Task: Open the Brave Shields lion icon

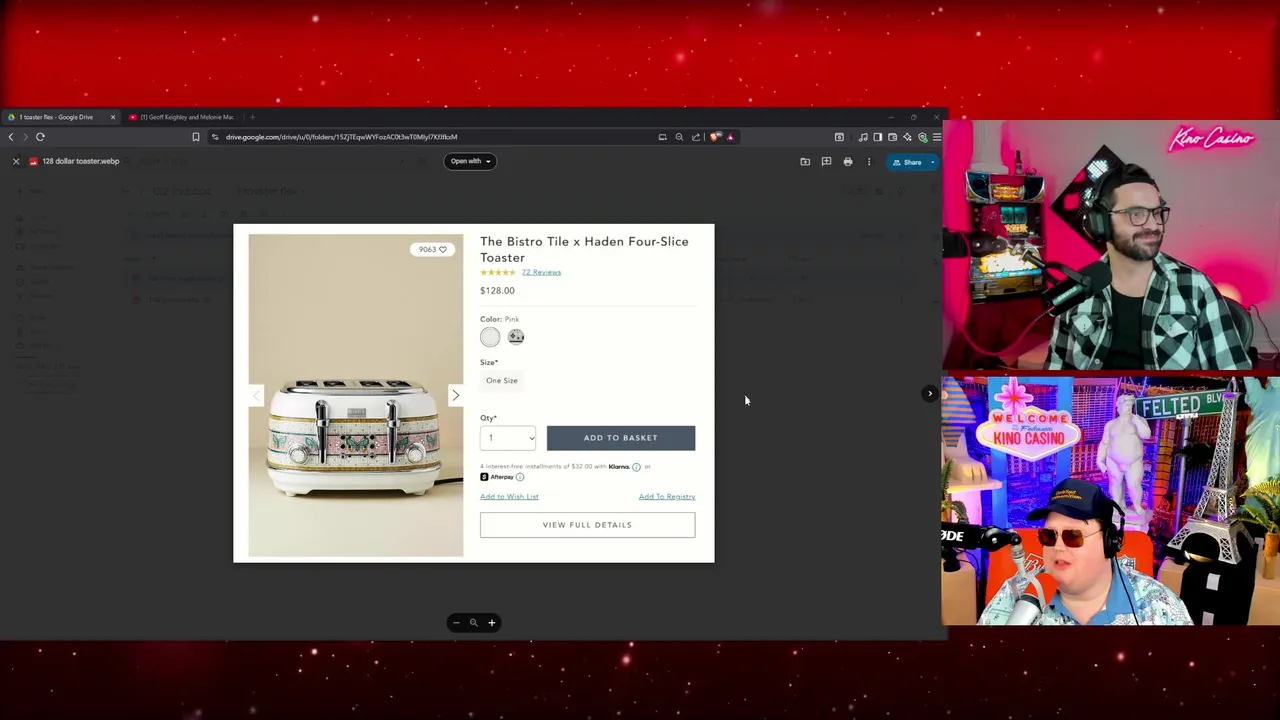Action: [x=715, y=137]
